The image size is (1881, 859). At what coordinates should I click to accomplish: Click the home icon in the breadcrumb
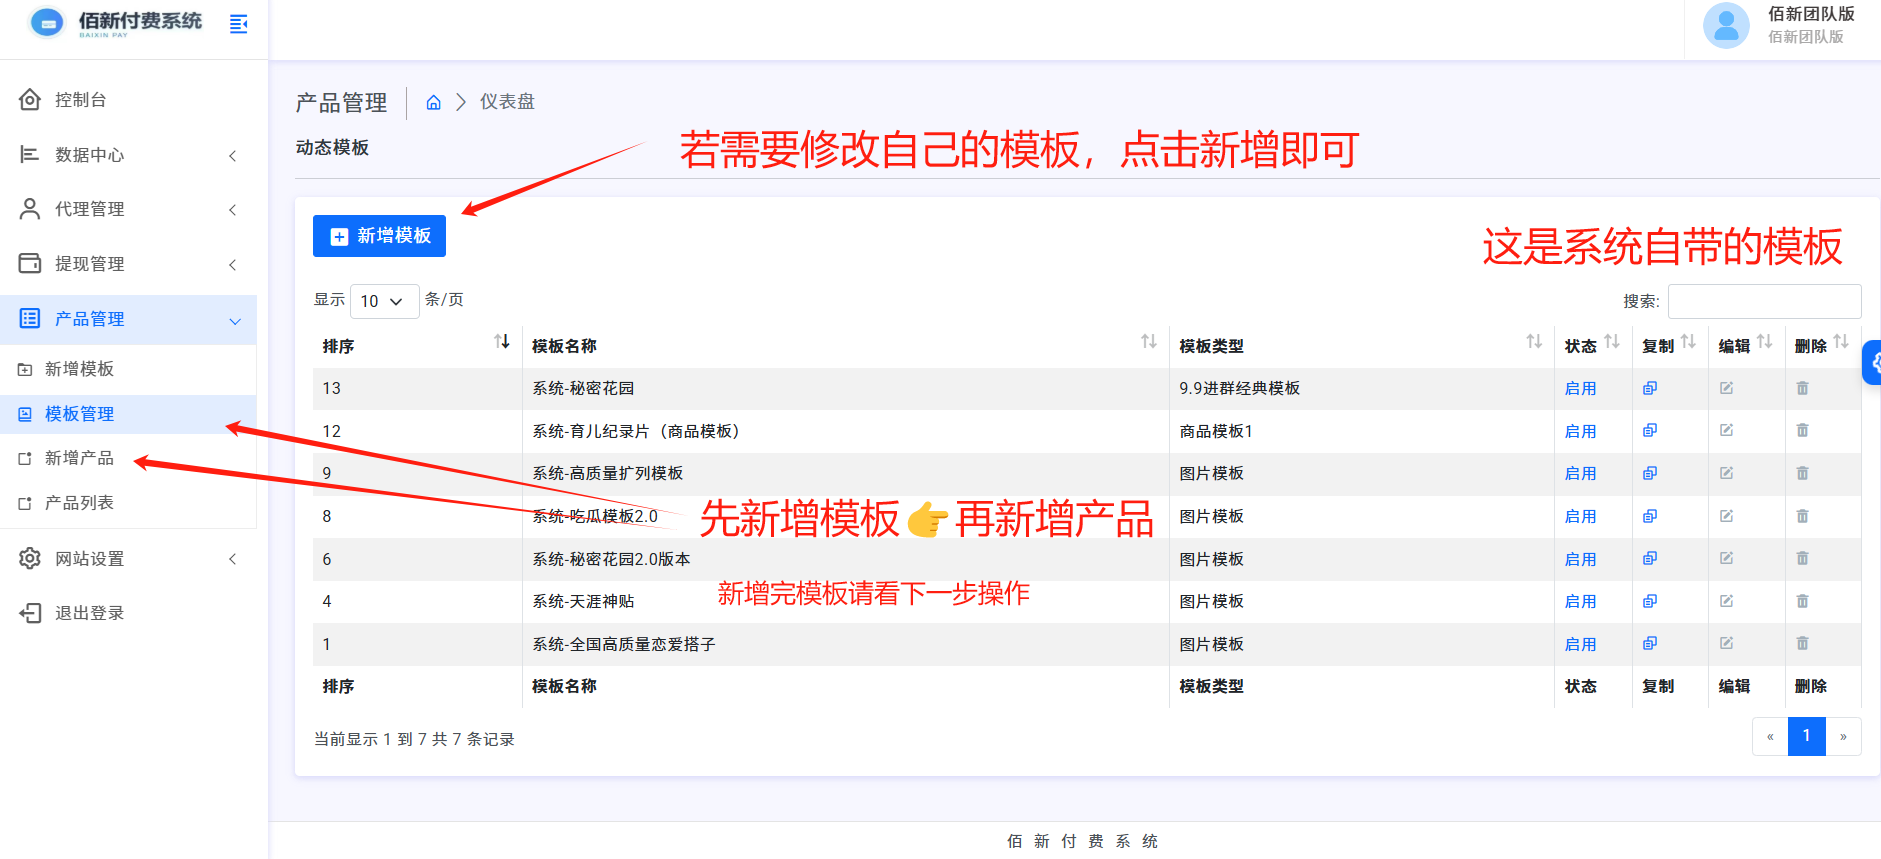point(434,102)
